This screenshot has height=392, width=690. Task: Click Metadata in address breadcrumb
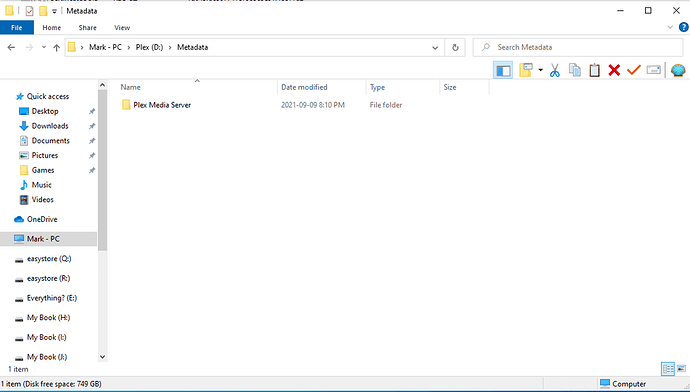pyautogui.click(x=192, y=47)
